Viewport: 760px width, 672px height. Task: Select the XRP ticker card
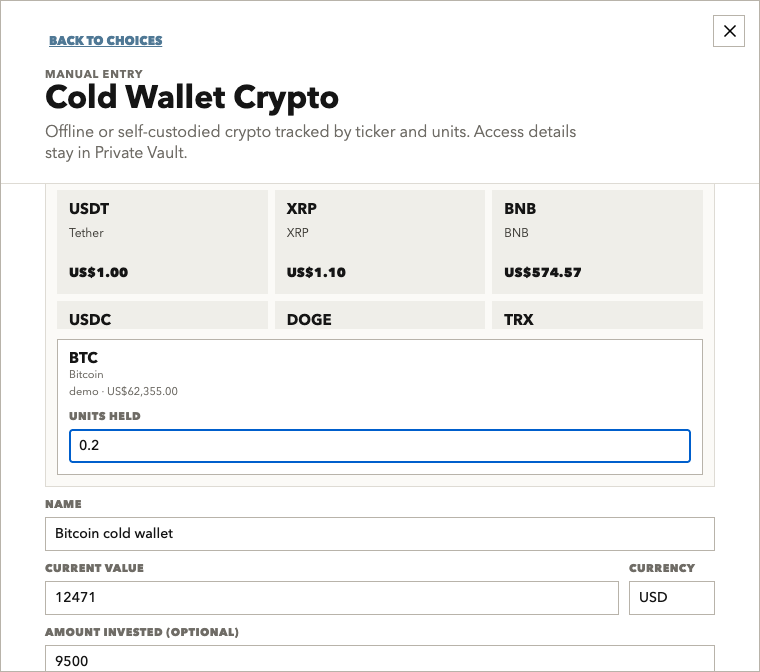[x=380, y=241]
